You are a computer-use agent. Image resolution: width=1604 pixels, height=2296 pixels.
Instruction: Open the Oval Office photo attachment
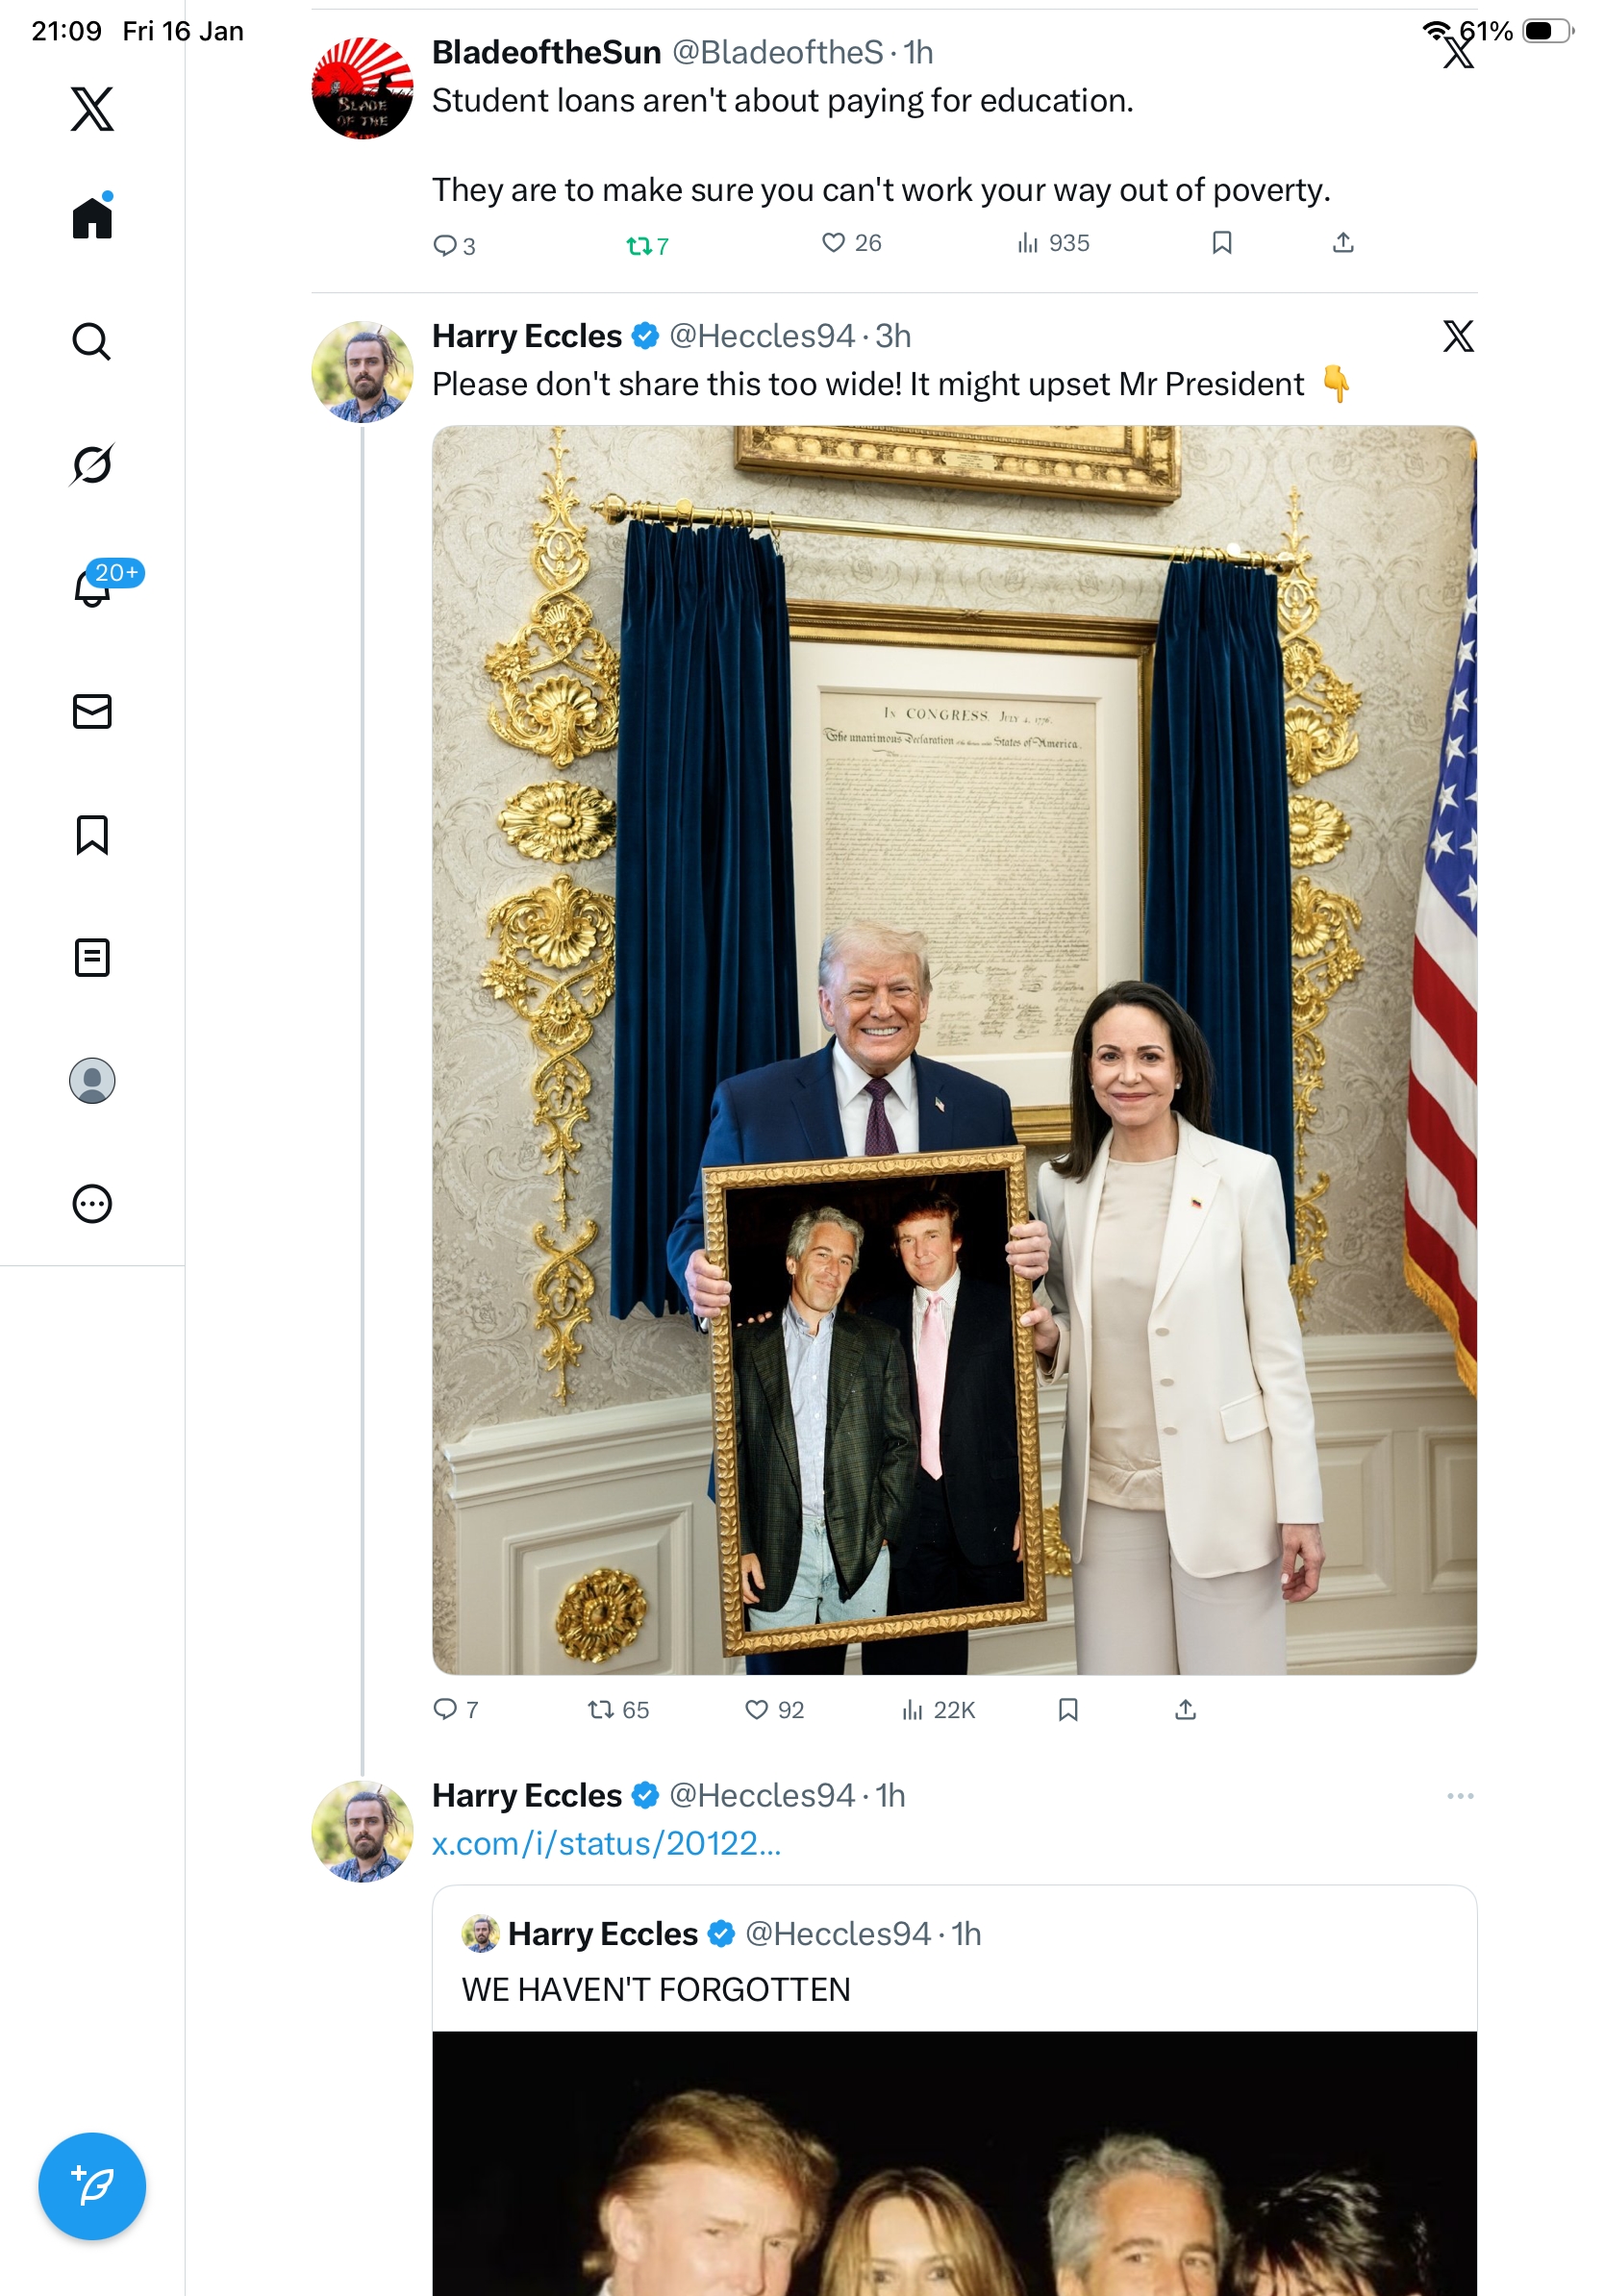(953, 1049)
